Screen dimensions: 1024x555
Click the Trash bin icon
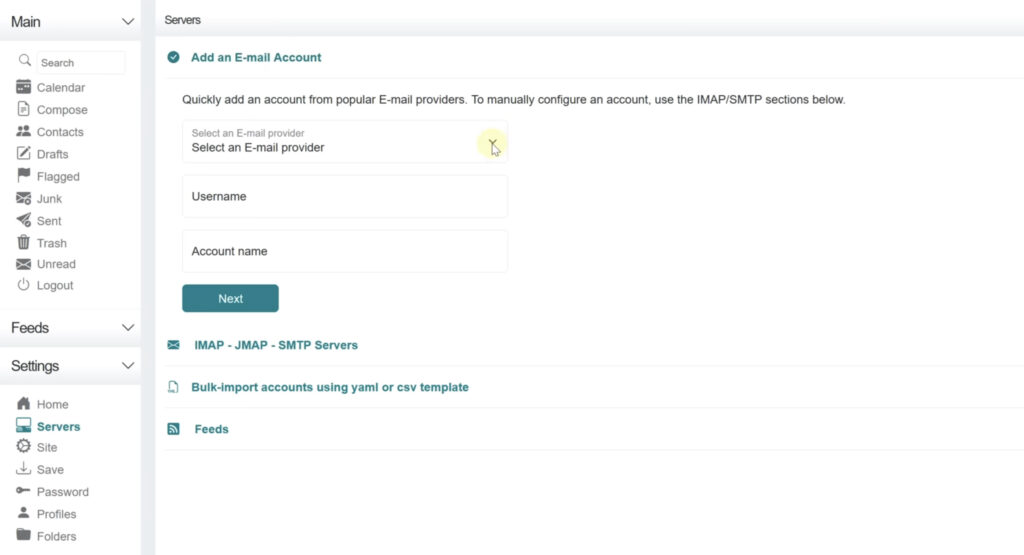pos(24,242)
